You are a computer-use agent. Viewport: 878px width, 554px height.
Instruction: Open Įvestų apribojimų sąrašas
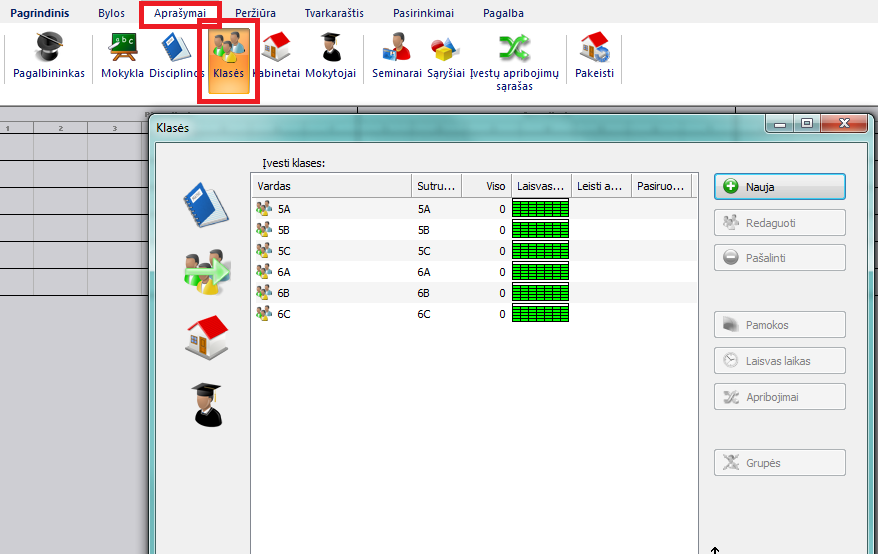coord(514,62)
